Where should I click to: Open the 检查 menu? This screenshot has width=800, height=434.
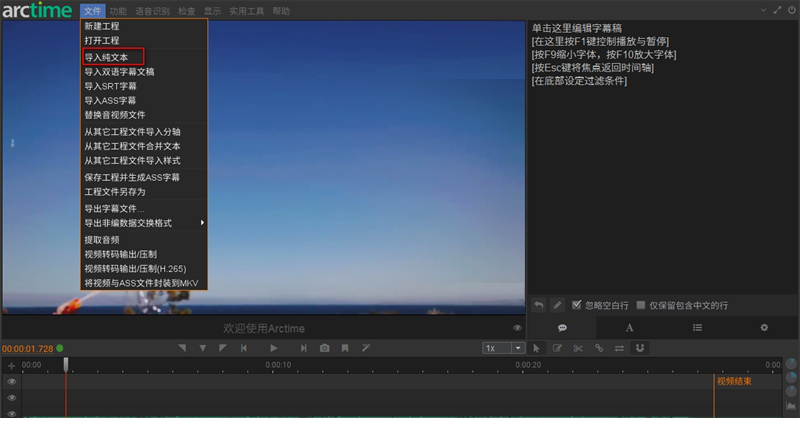[187, 11]
